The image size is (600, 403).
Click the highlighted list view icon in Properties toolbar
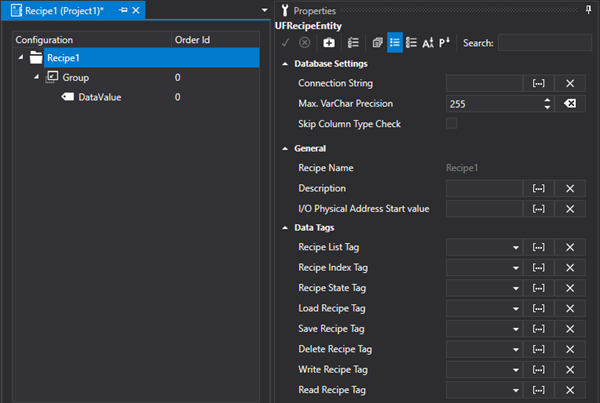pos(394,43)
